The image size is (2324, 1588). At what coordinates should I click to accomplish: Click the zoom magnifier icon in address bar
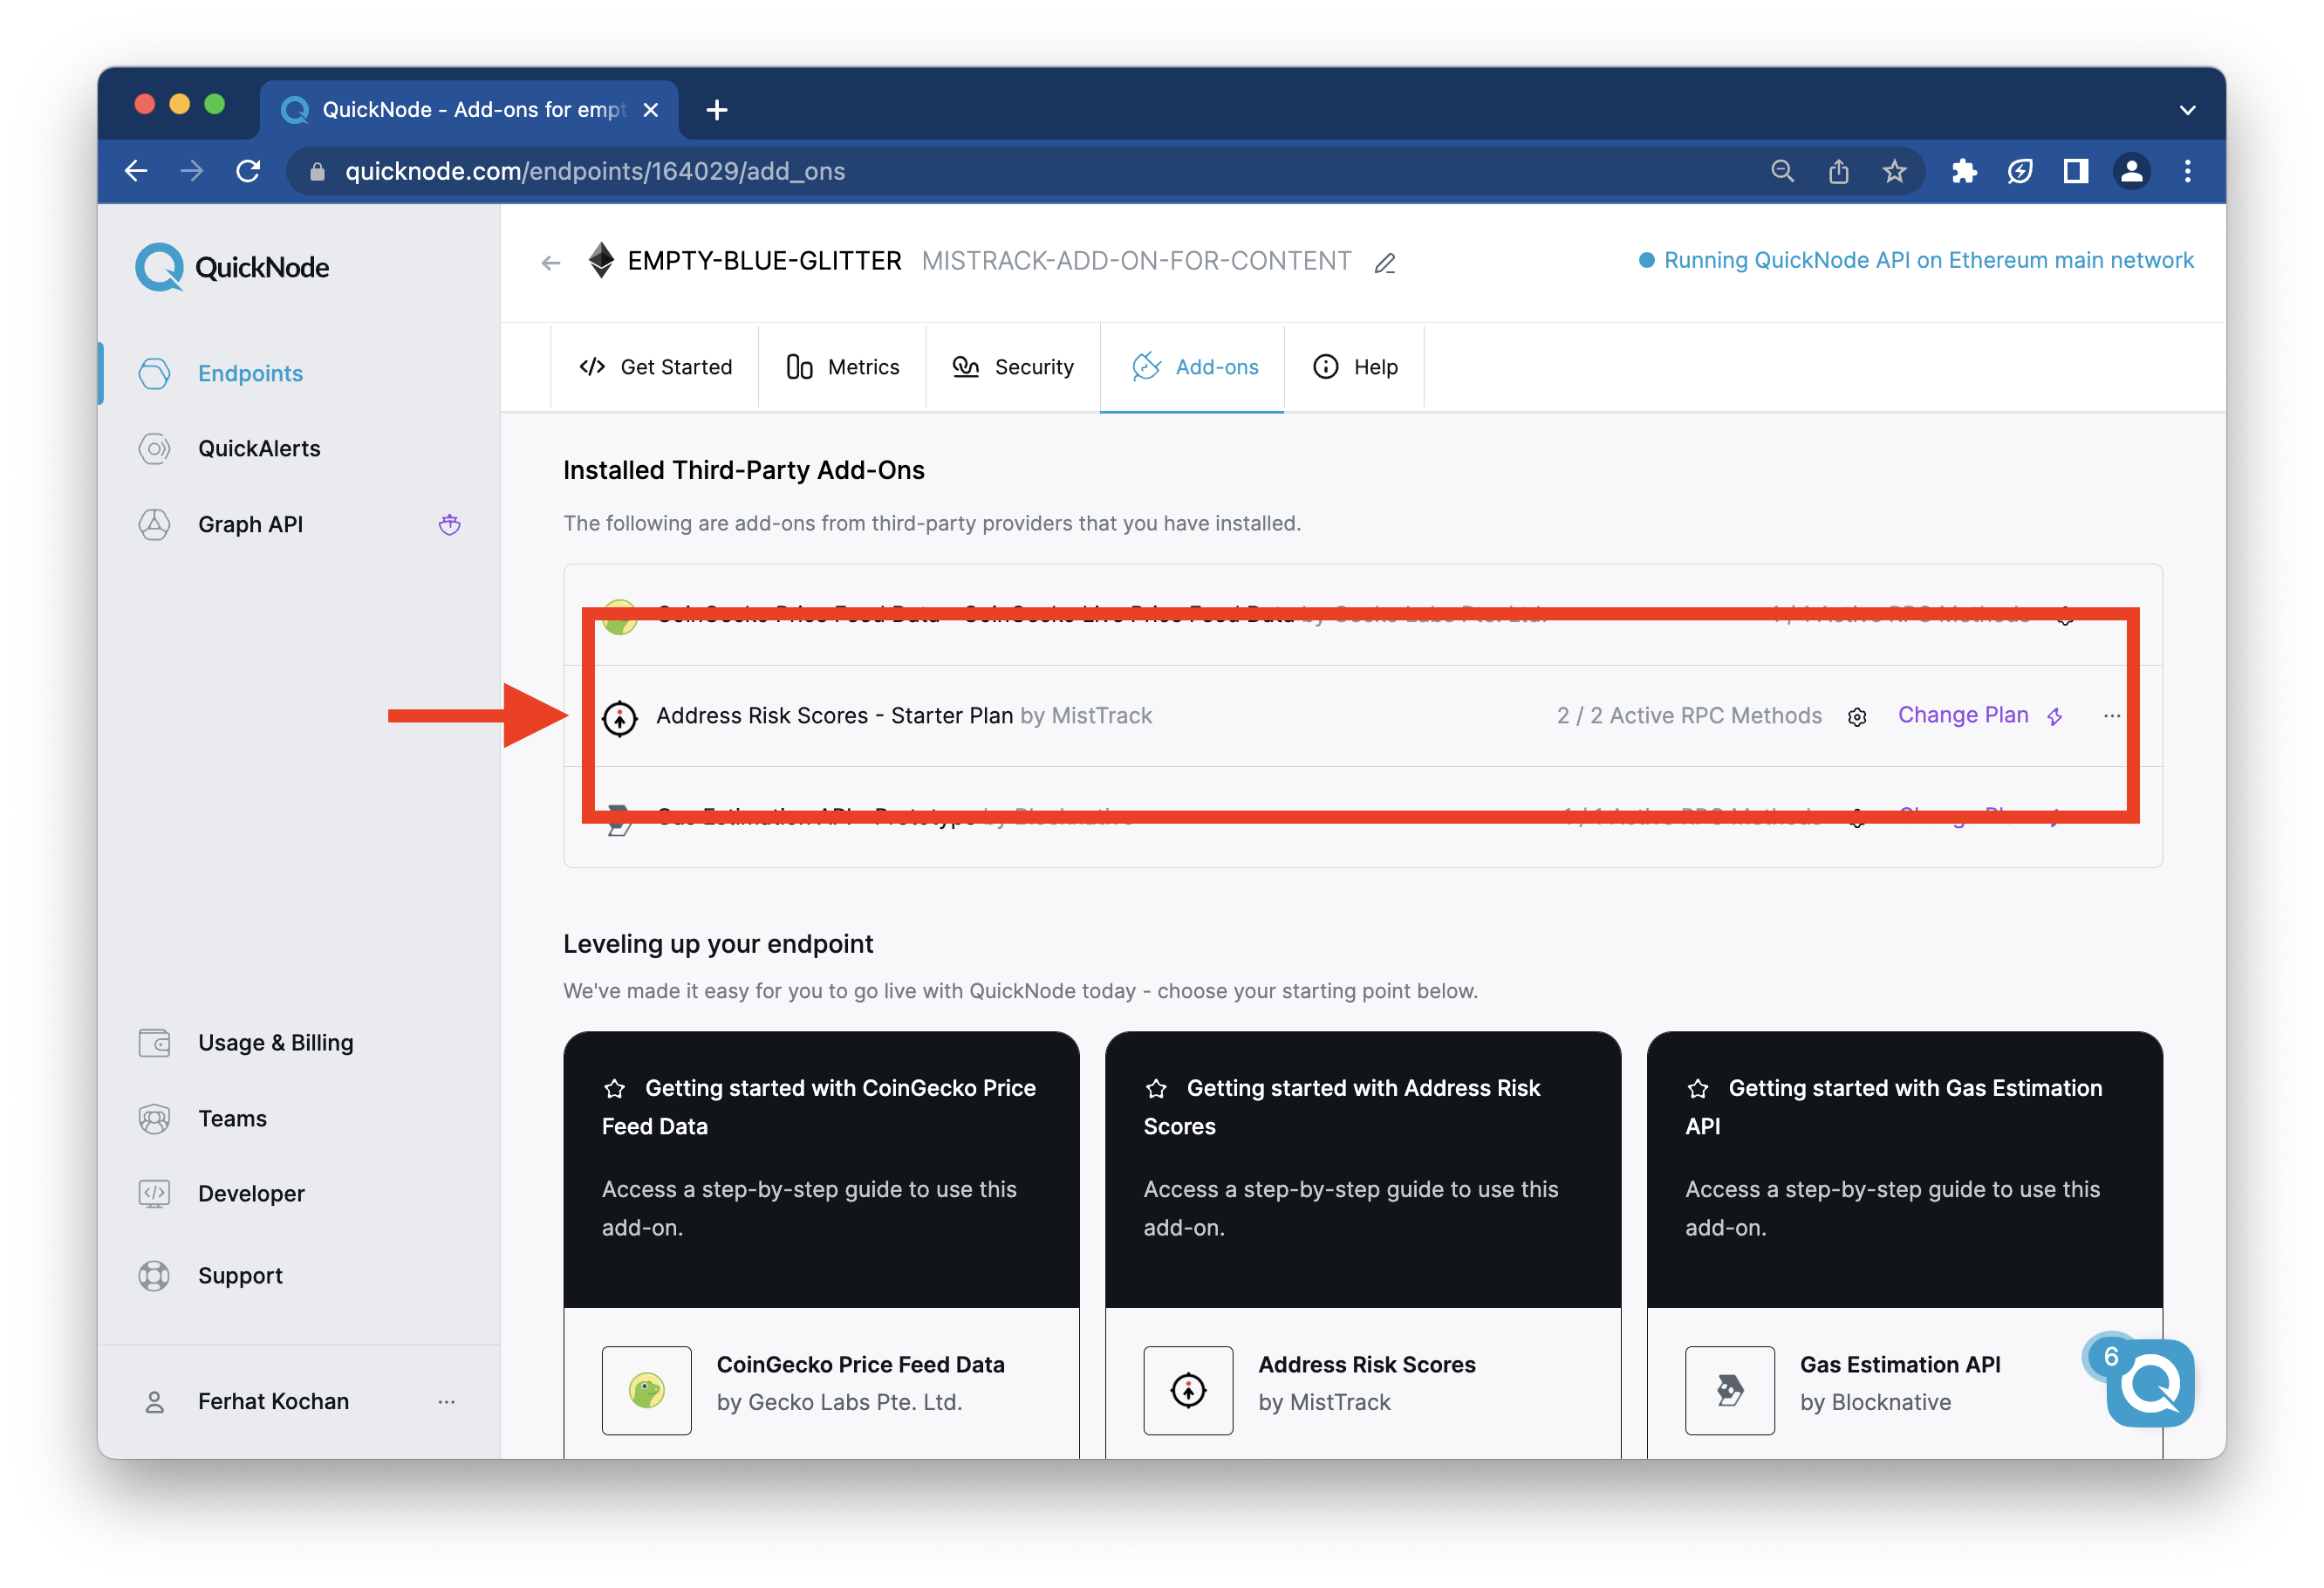pos(1782,171)
